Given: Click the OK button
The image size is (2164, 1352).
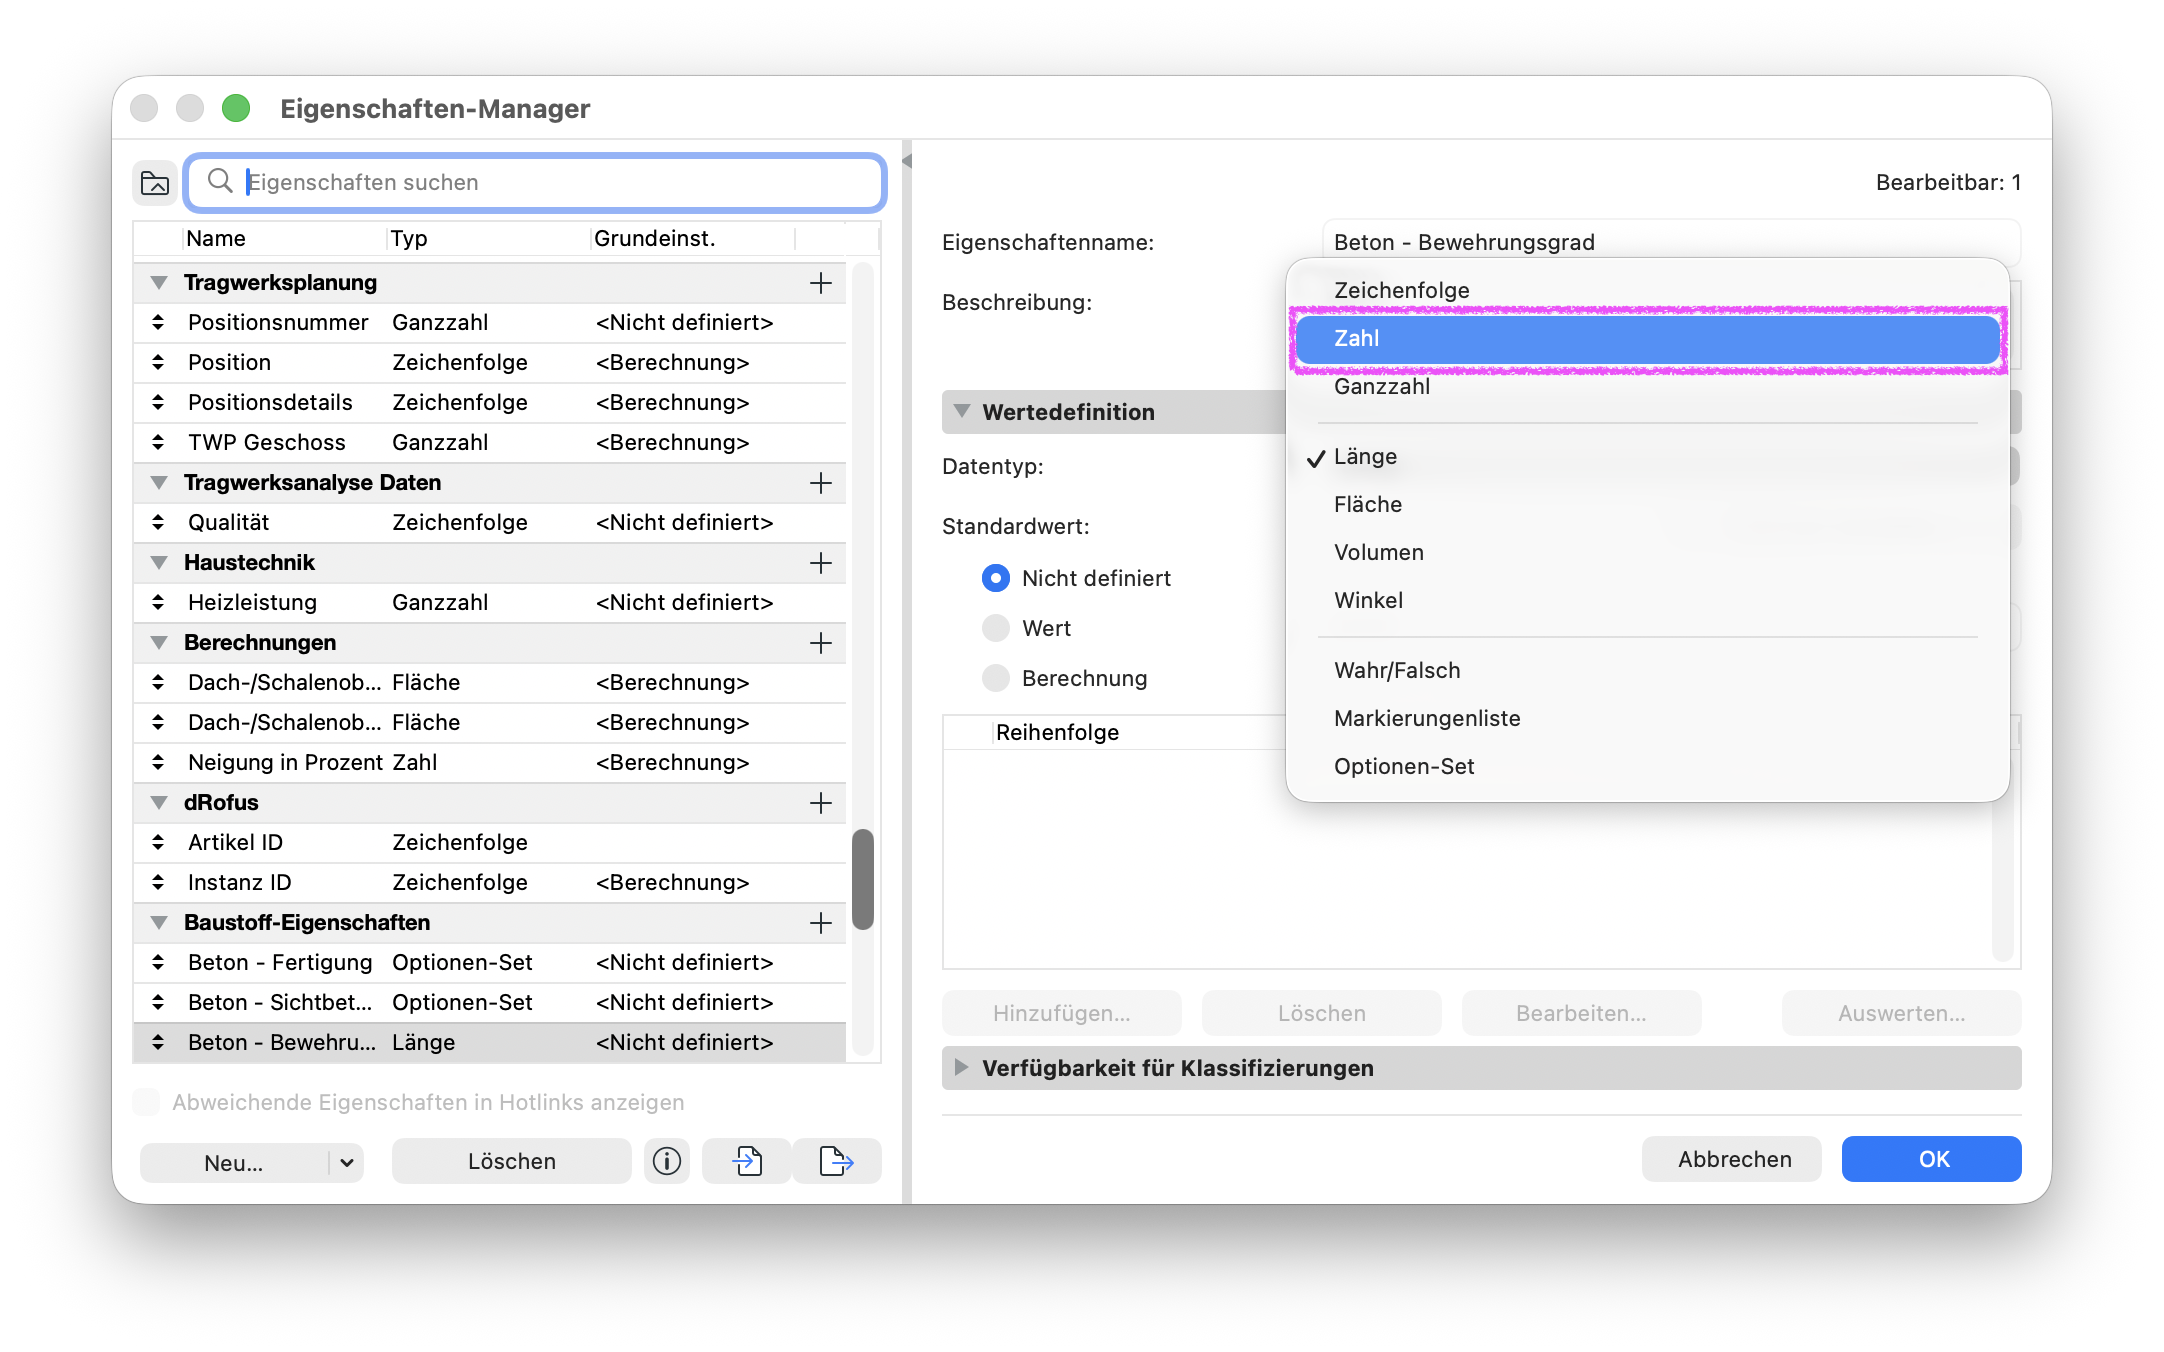Looking at the screenshot, I should (1931, 1159).
